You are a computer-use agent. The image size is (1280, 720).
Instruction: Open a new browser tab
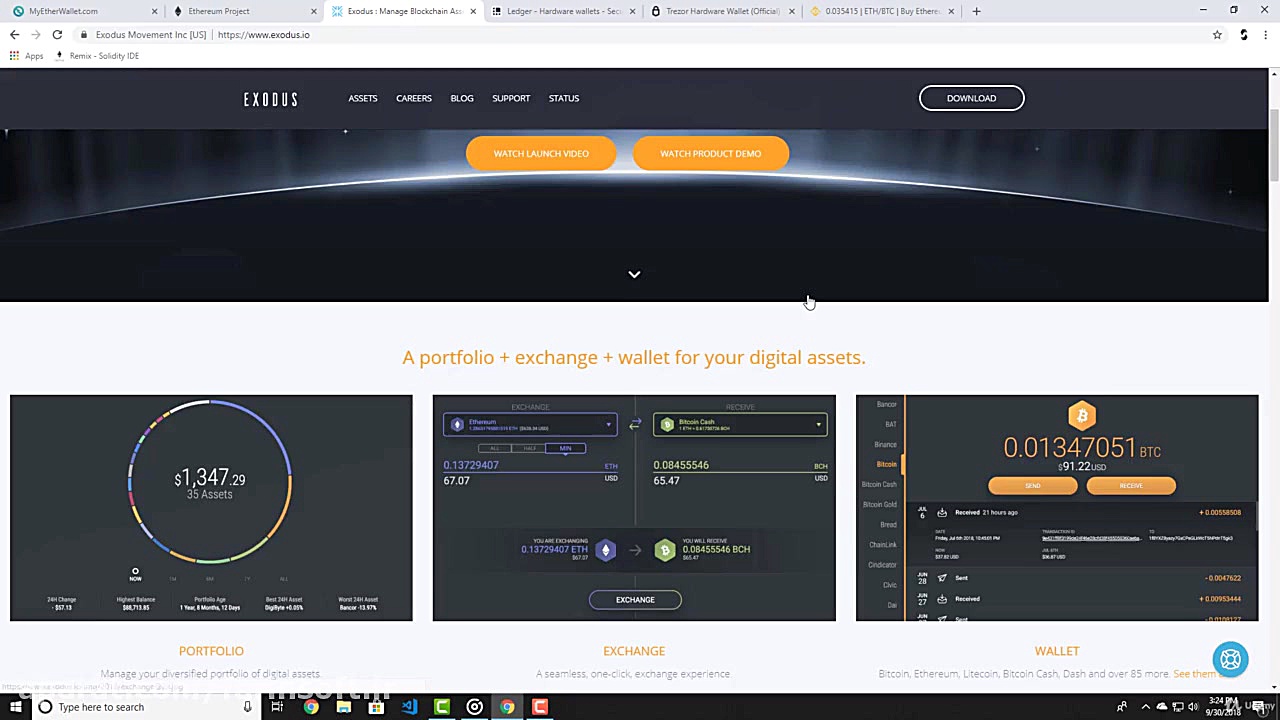click(976, 11)
